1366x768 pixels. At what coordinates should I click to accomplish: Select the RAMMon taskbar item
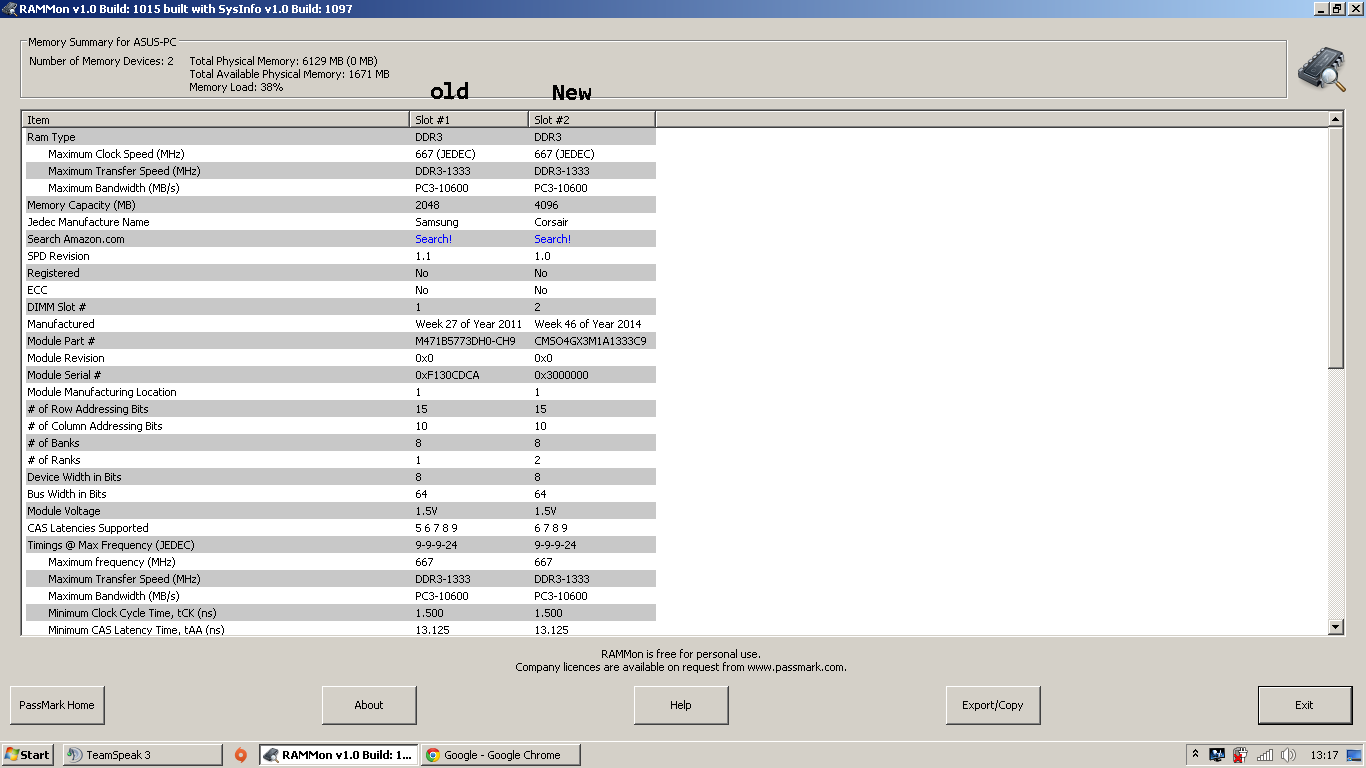(x=338, y=755)
